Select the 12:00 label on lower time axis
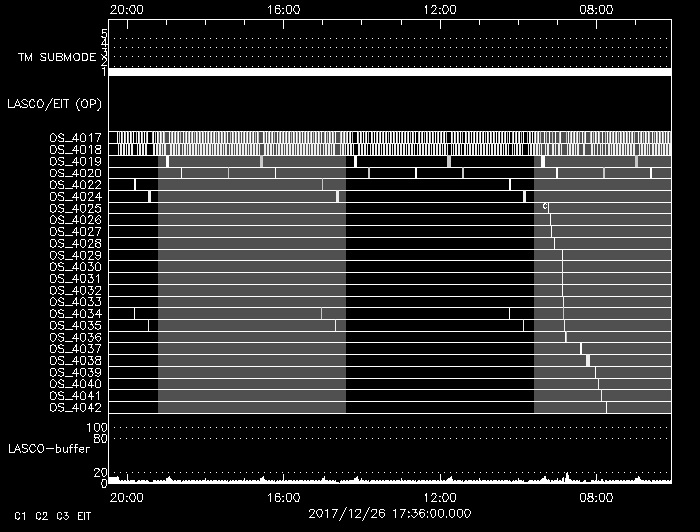The width and height of the screenshot is (700, 532). (x=440, y=498)
